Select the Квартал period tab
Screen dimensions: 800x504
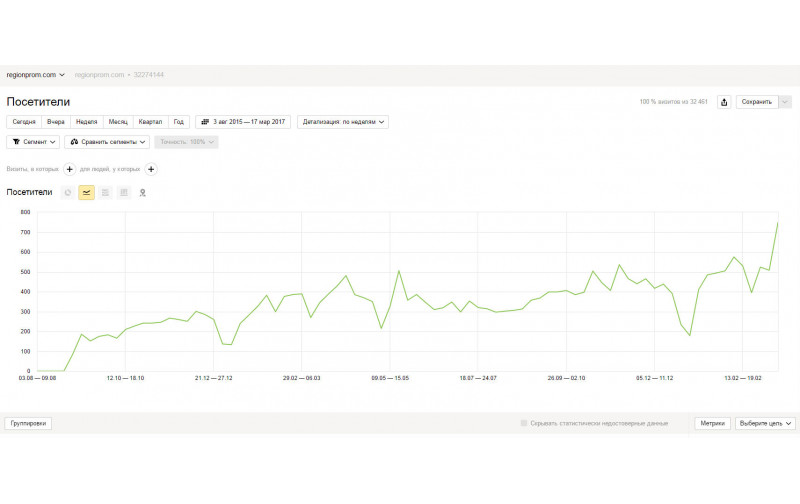[x=150, y=122]
